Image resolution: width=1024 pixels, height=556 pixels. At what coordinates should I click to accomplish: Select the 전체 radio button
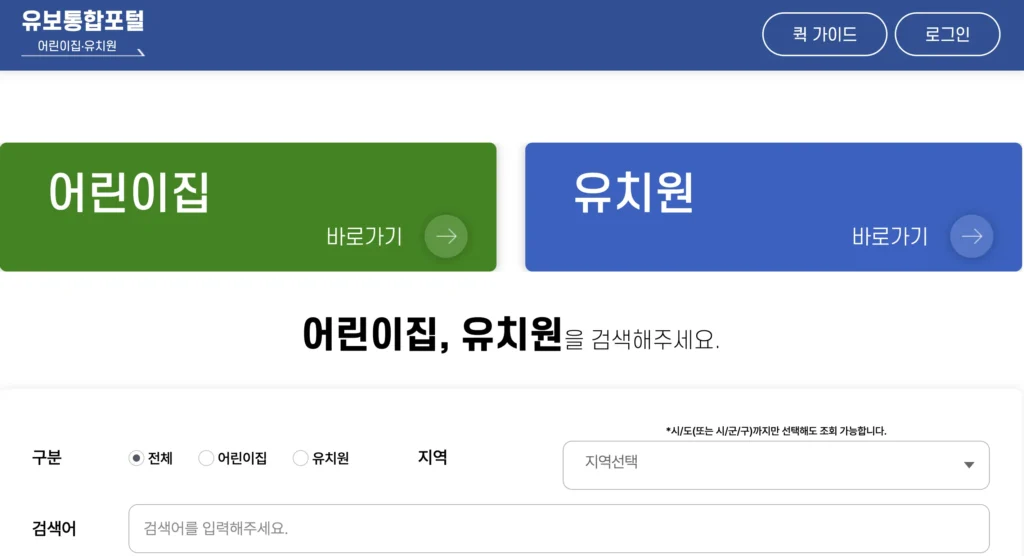(x=136, y=458)
